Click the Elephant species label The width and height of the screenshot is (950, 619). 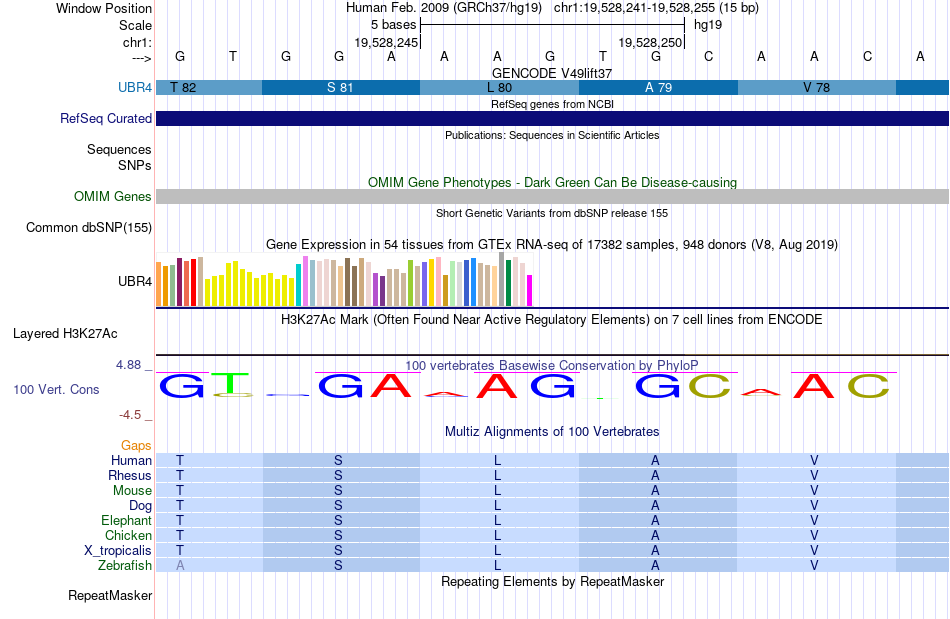(x=127, y=520)
